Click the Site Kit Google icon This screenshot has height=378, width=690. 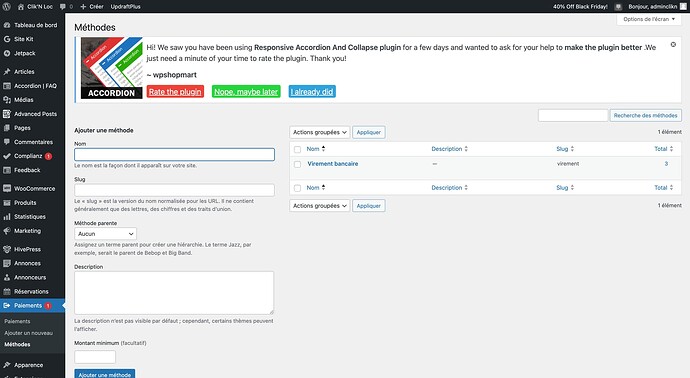[7, 39]
